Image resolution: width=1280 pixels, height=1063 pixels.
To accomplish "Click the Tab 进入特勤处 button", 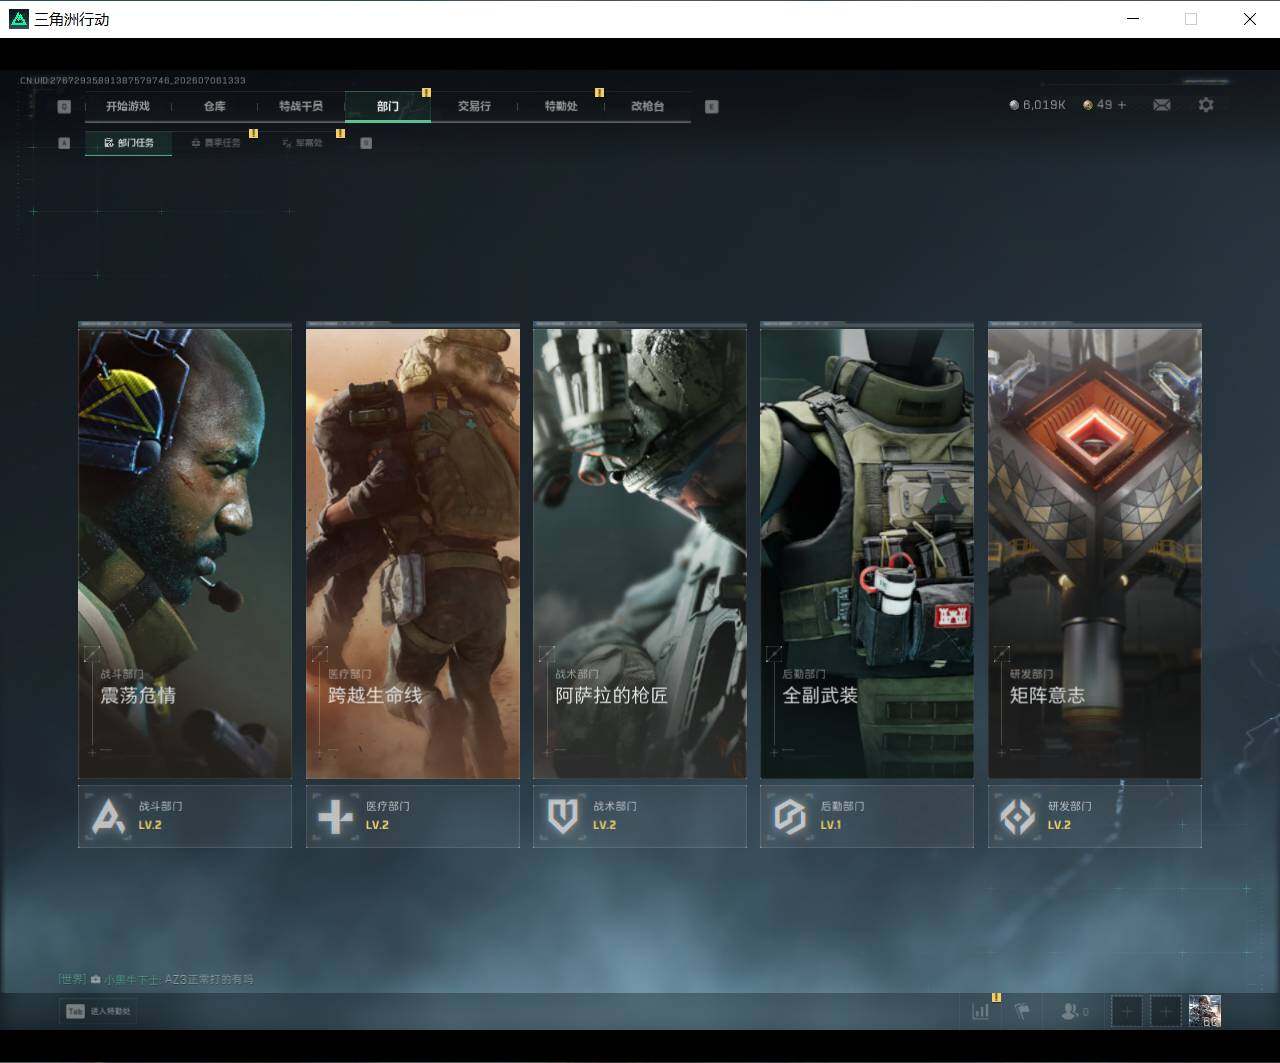I will pyautogui.click(x=98, y=1011).
